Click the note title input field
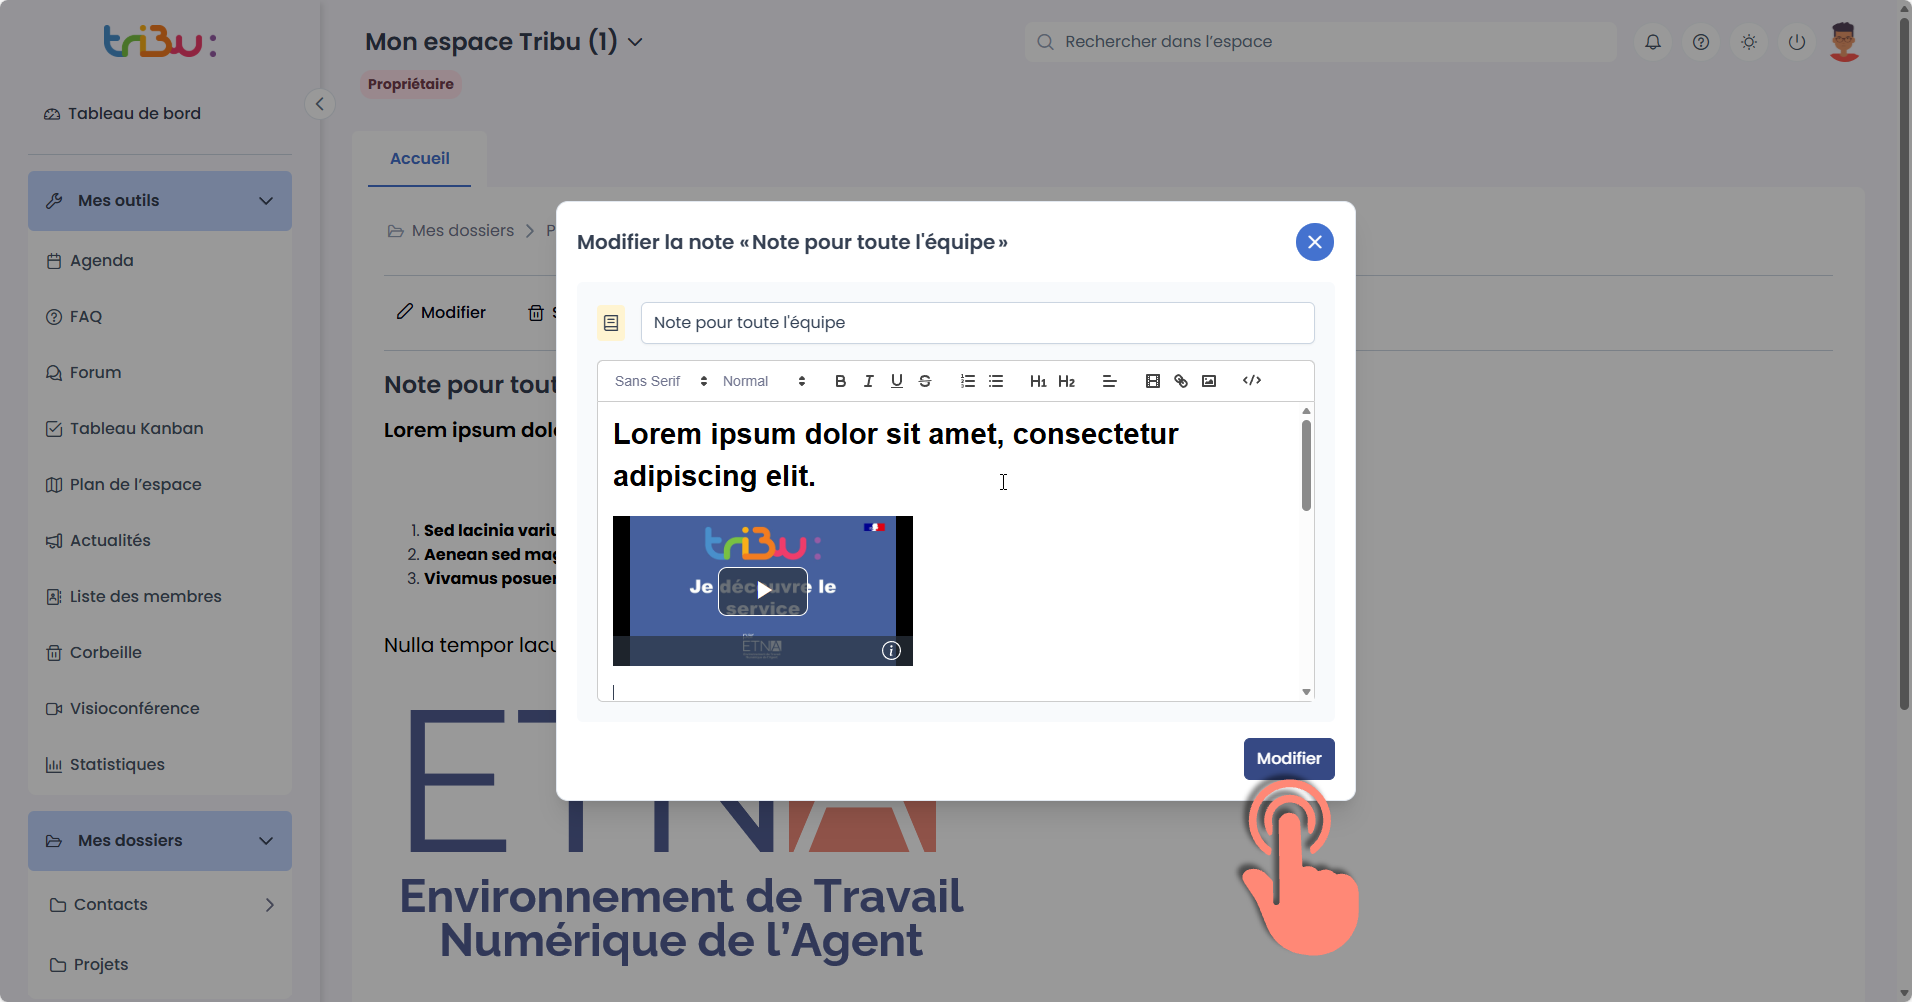Screen dimensions: 1912x1002 click(x=977, y=322)
